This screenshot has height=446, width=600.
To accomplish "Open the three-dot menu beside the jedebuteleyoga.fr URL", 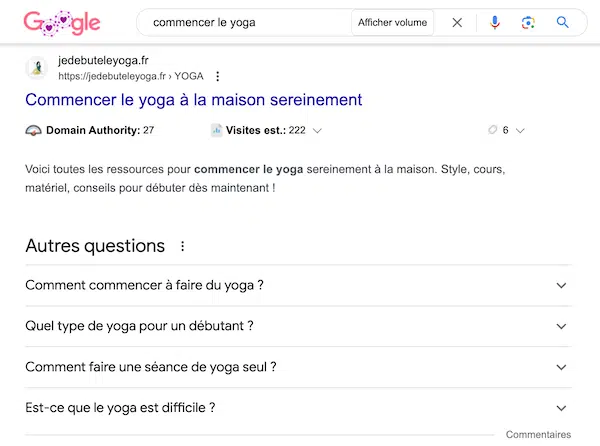I will pyautogui.click(x=218, y=76).
